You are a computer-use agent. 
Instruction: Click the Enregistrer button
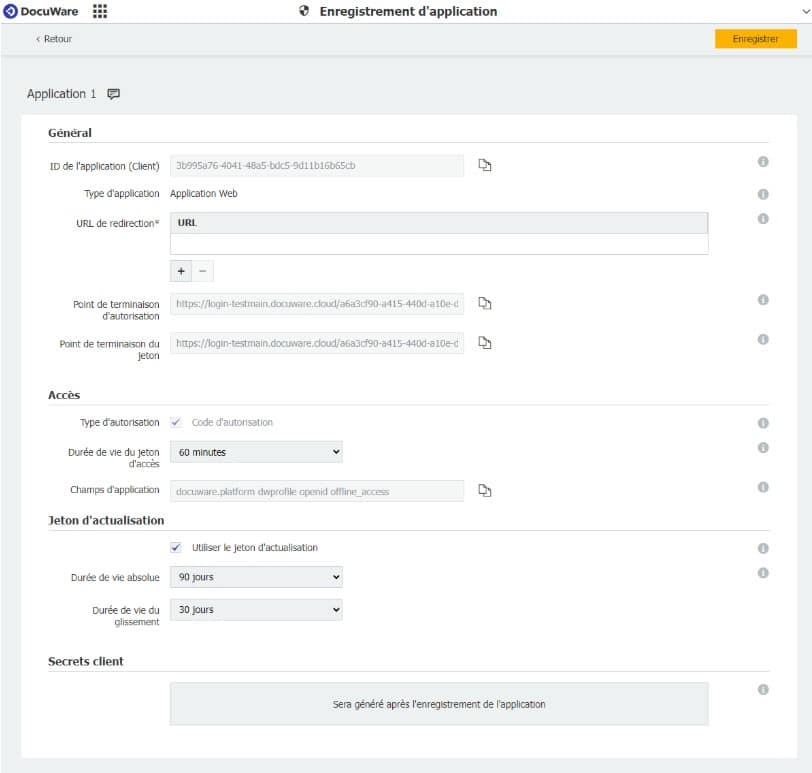755,39
